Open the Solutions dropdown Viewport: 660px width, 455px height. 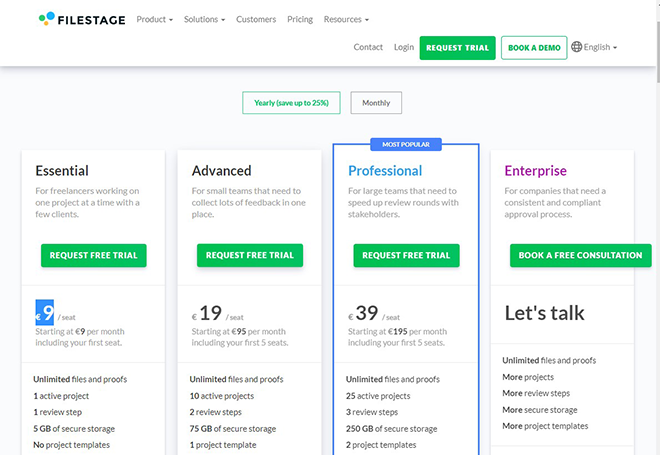[204, 19]
